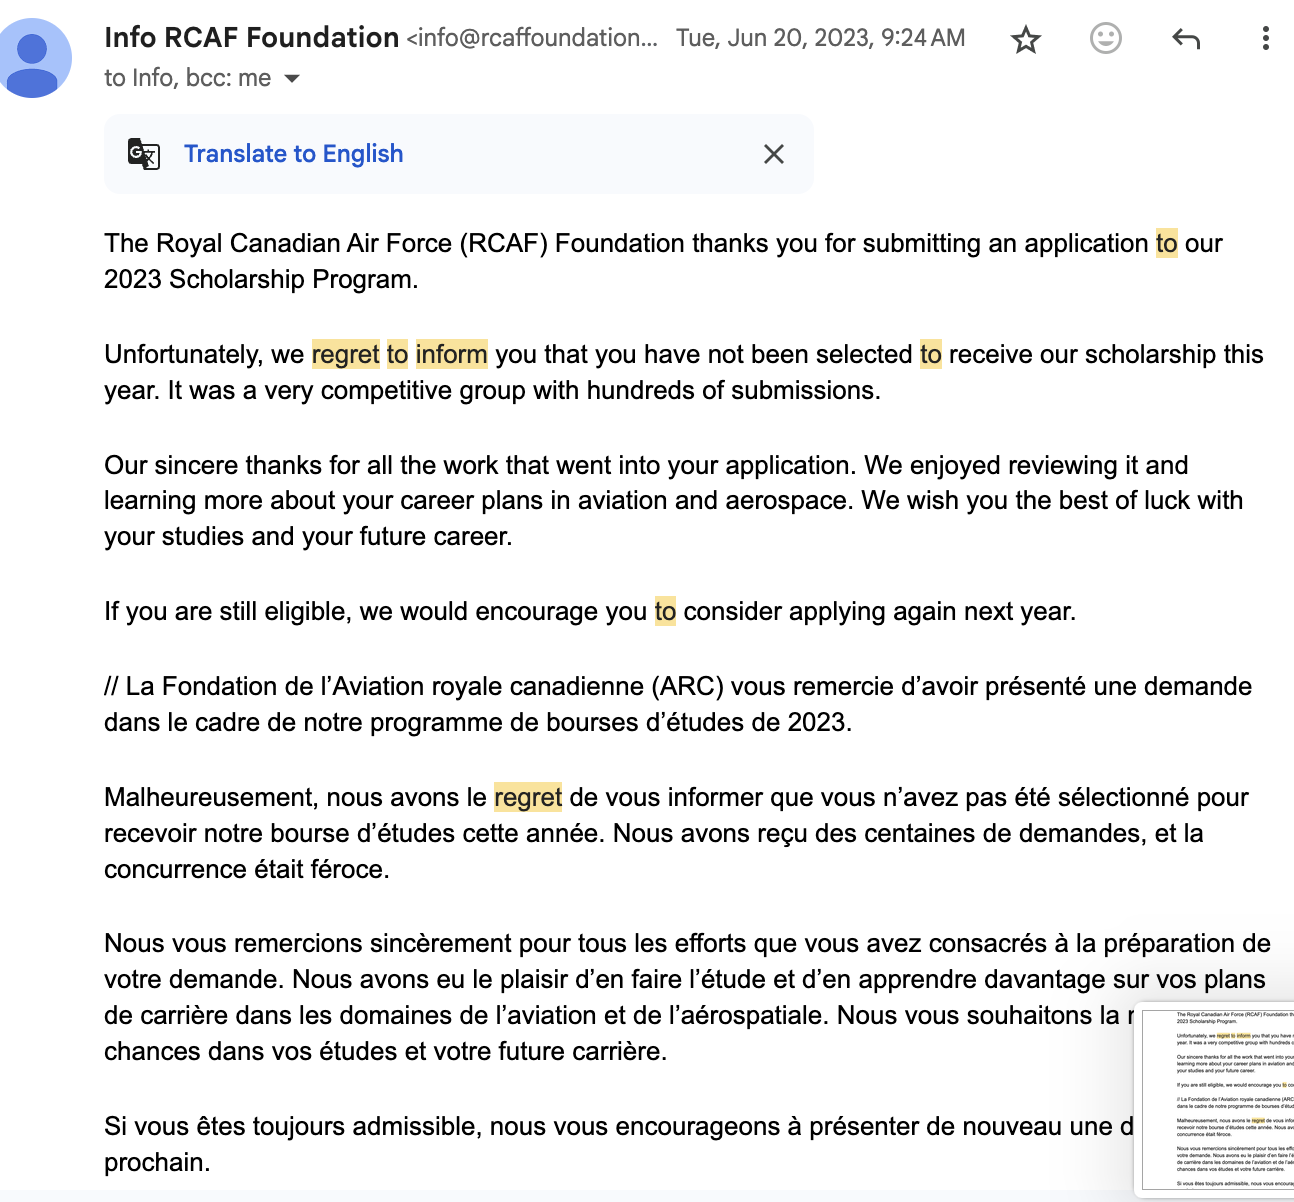This screenshot has width=1294, height=1202.
Task: Click the sender email address info@rcaffoundation
Action: pyautogui.click(x=532, y=38)
